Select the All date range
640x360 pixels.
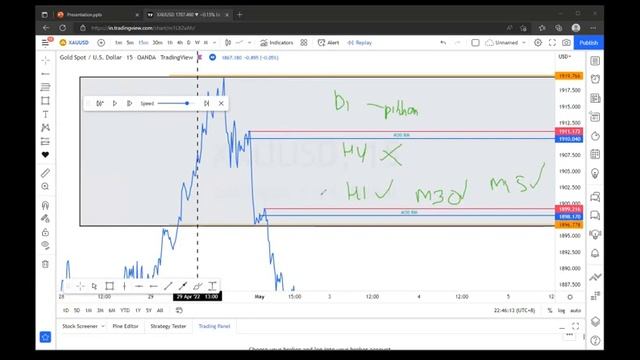click(x=160, y=311)
